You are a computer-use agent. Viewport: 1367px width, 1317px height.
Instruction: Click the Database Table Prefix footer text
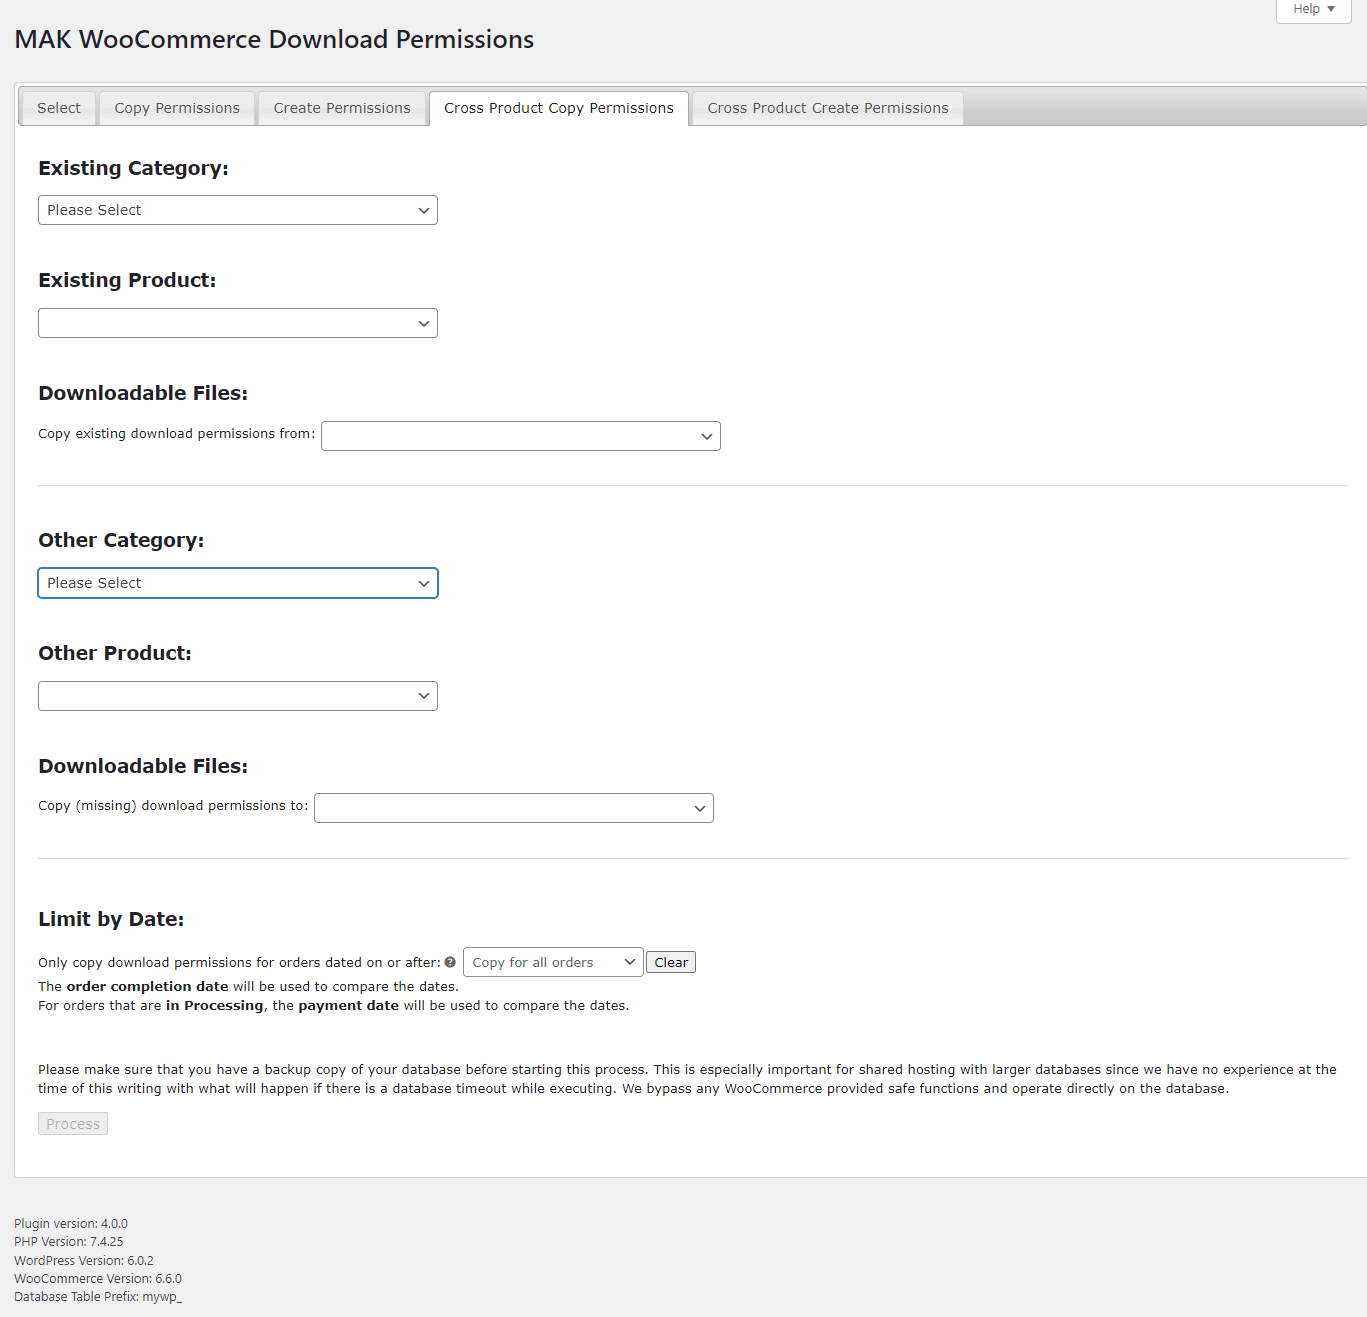click(x=98, y=1297)
